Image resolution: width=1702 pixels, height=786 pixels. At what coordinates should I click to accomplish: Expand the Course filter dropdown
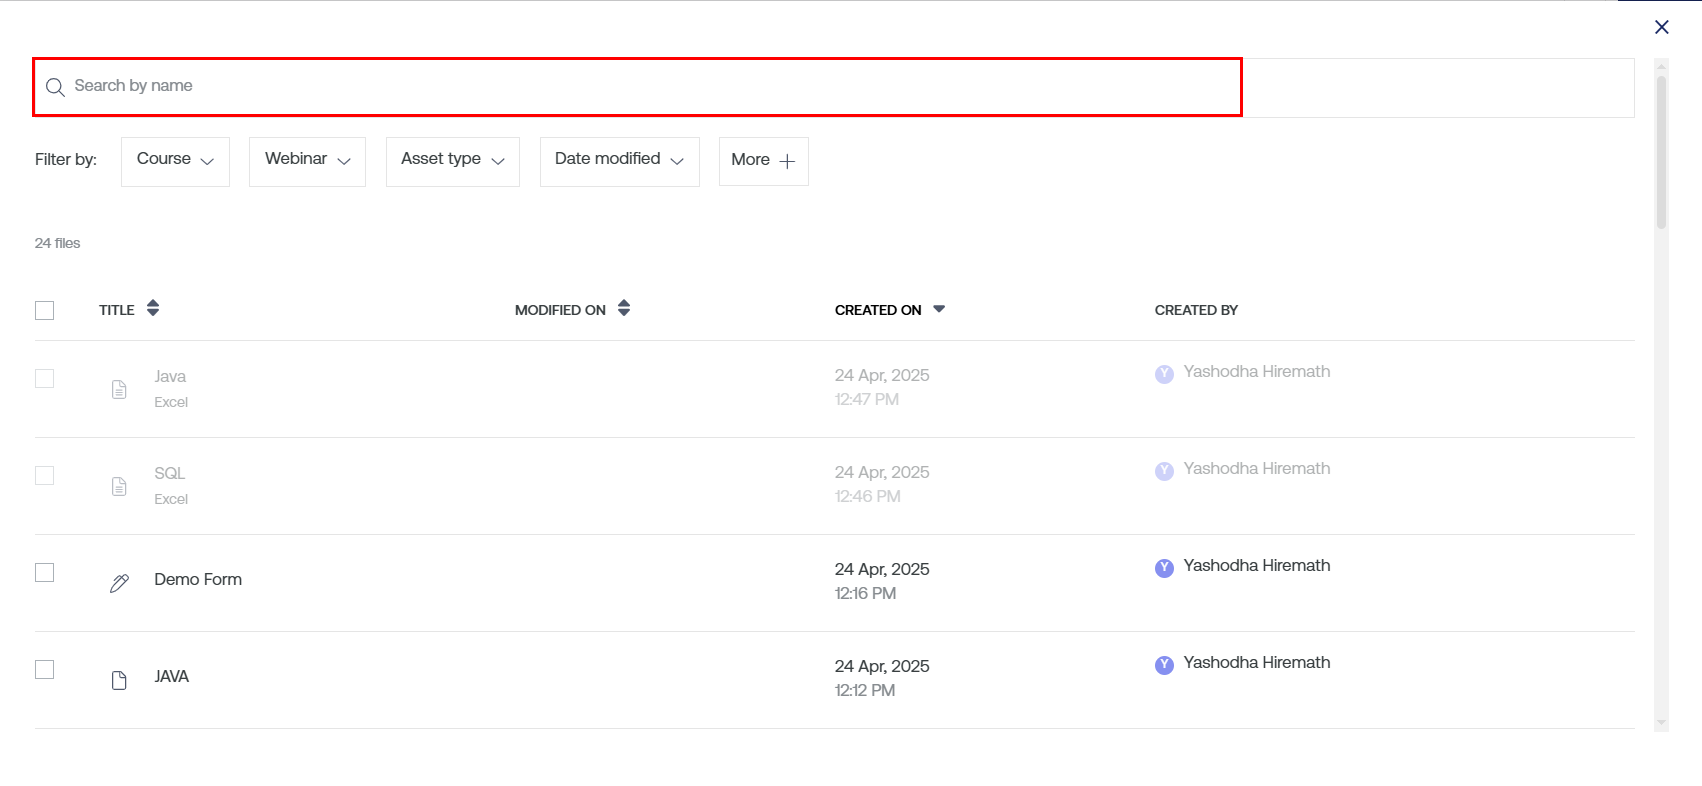click(175, 161)
